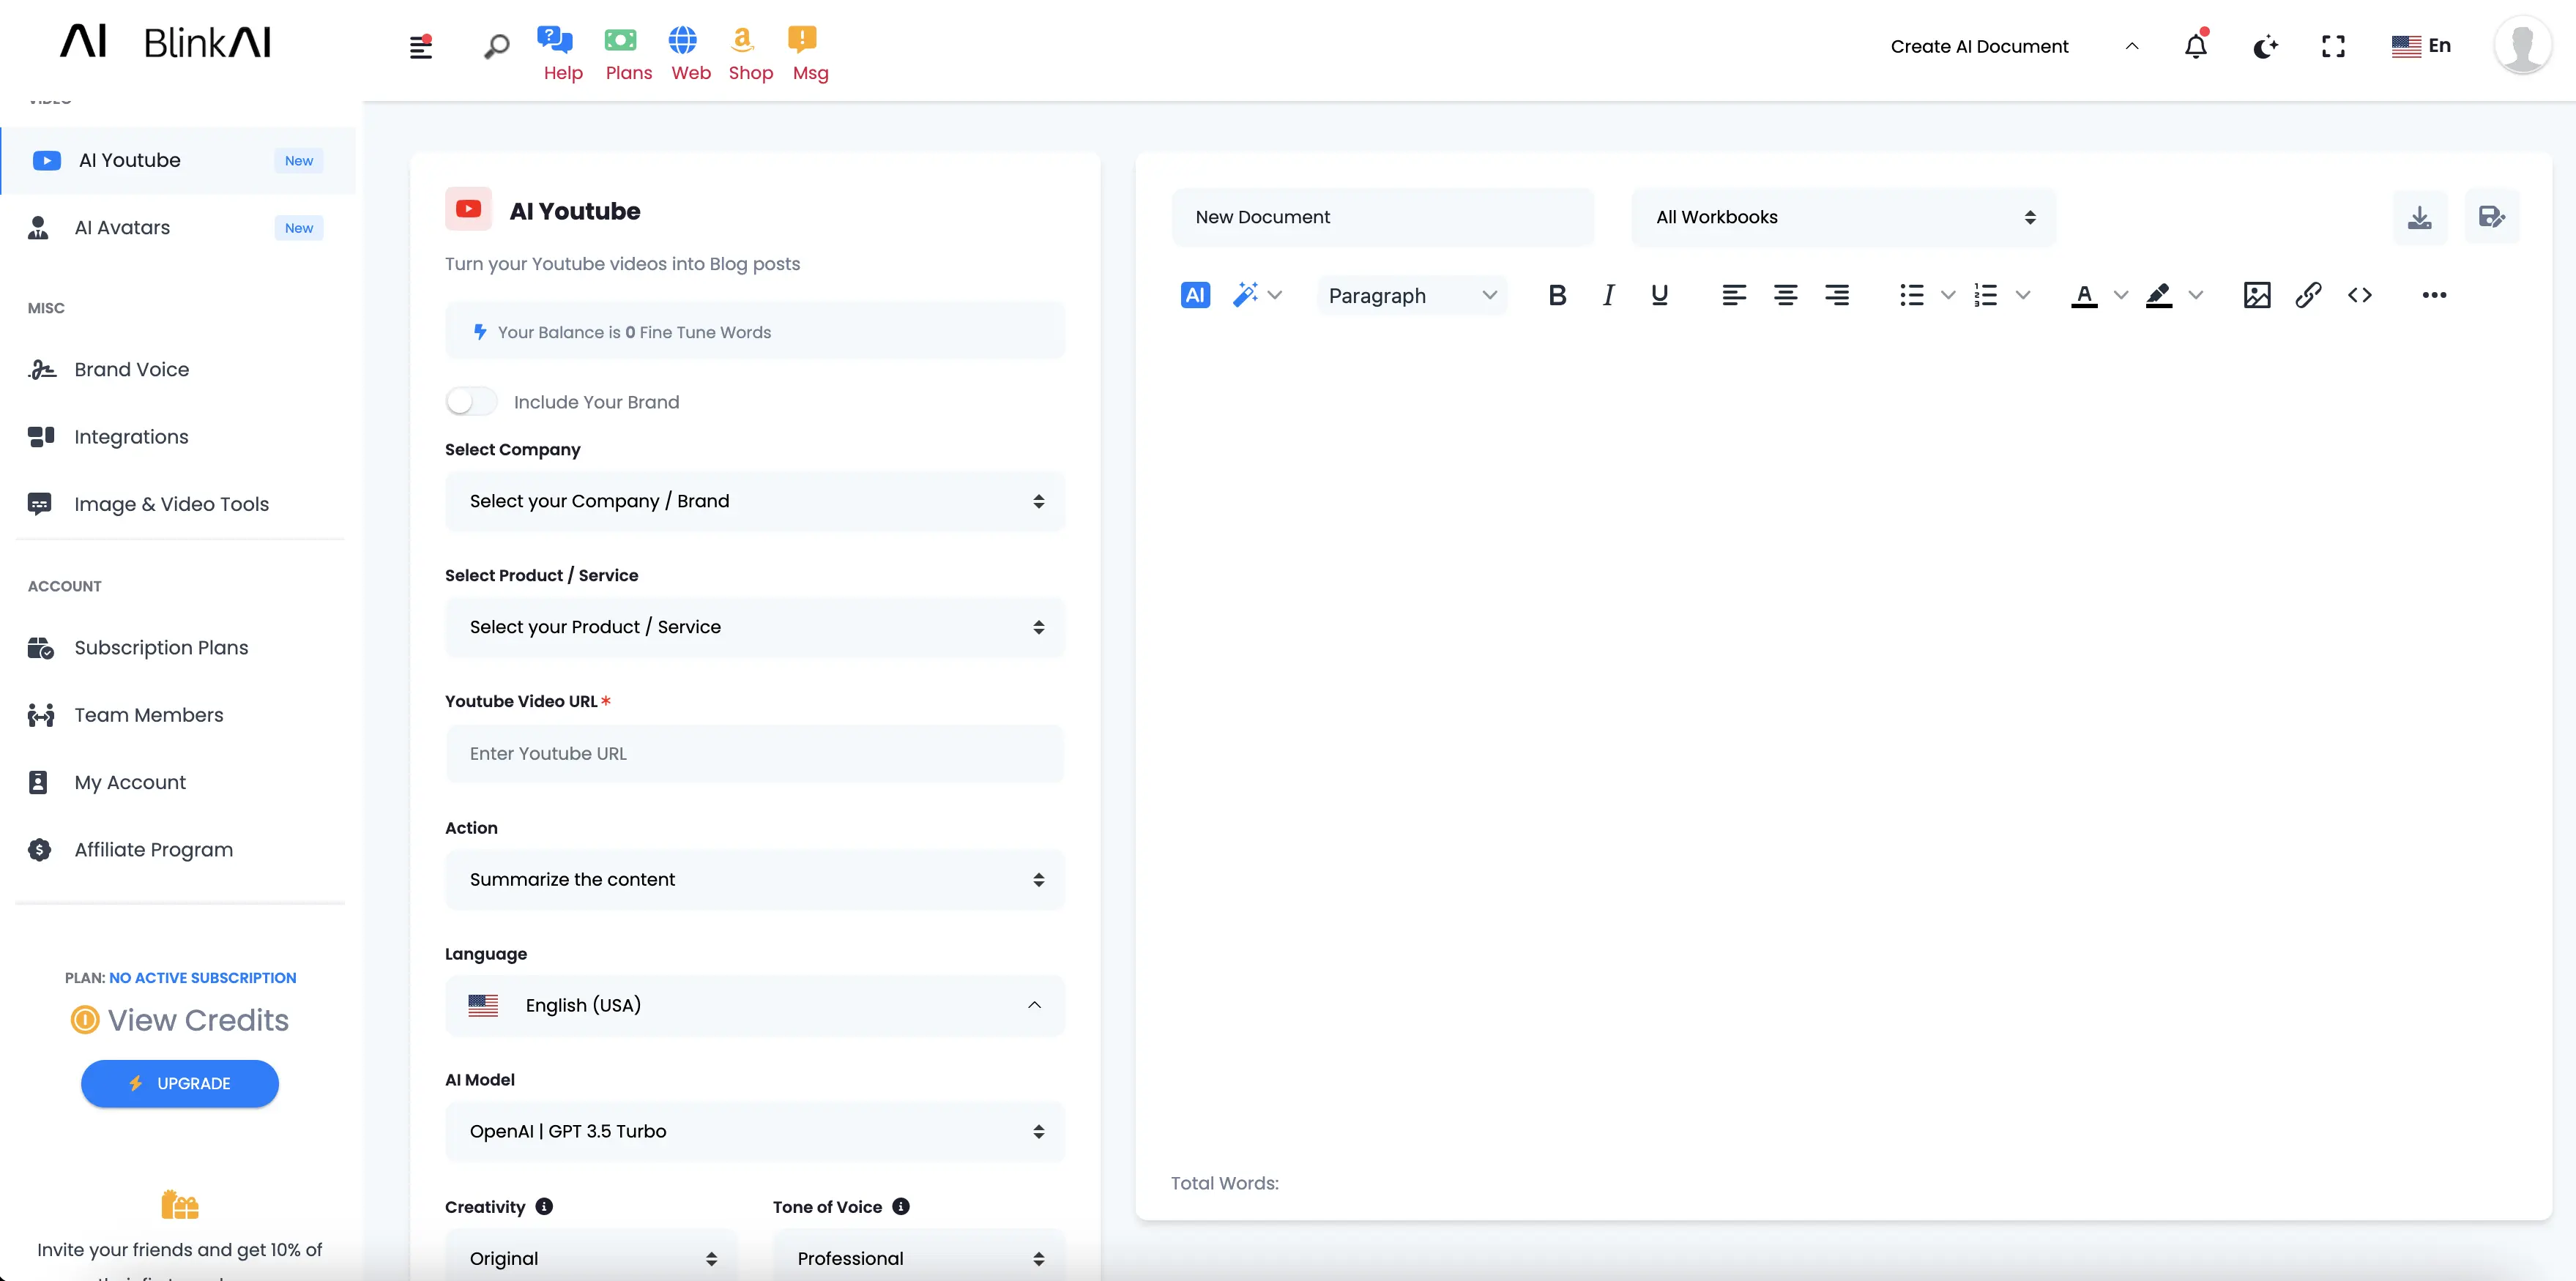Click the download document icon
The image size is (2576, 1281).
click(x=2419, y=217)
